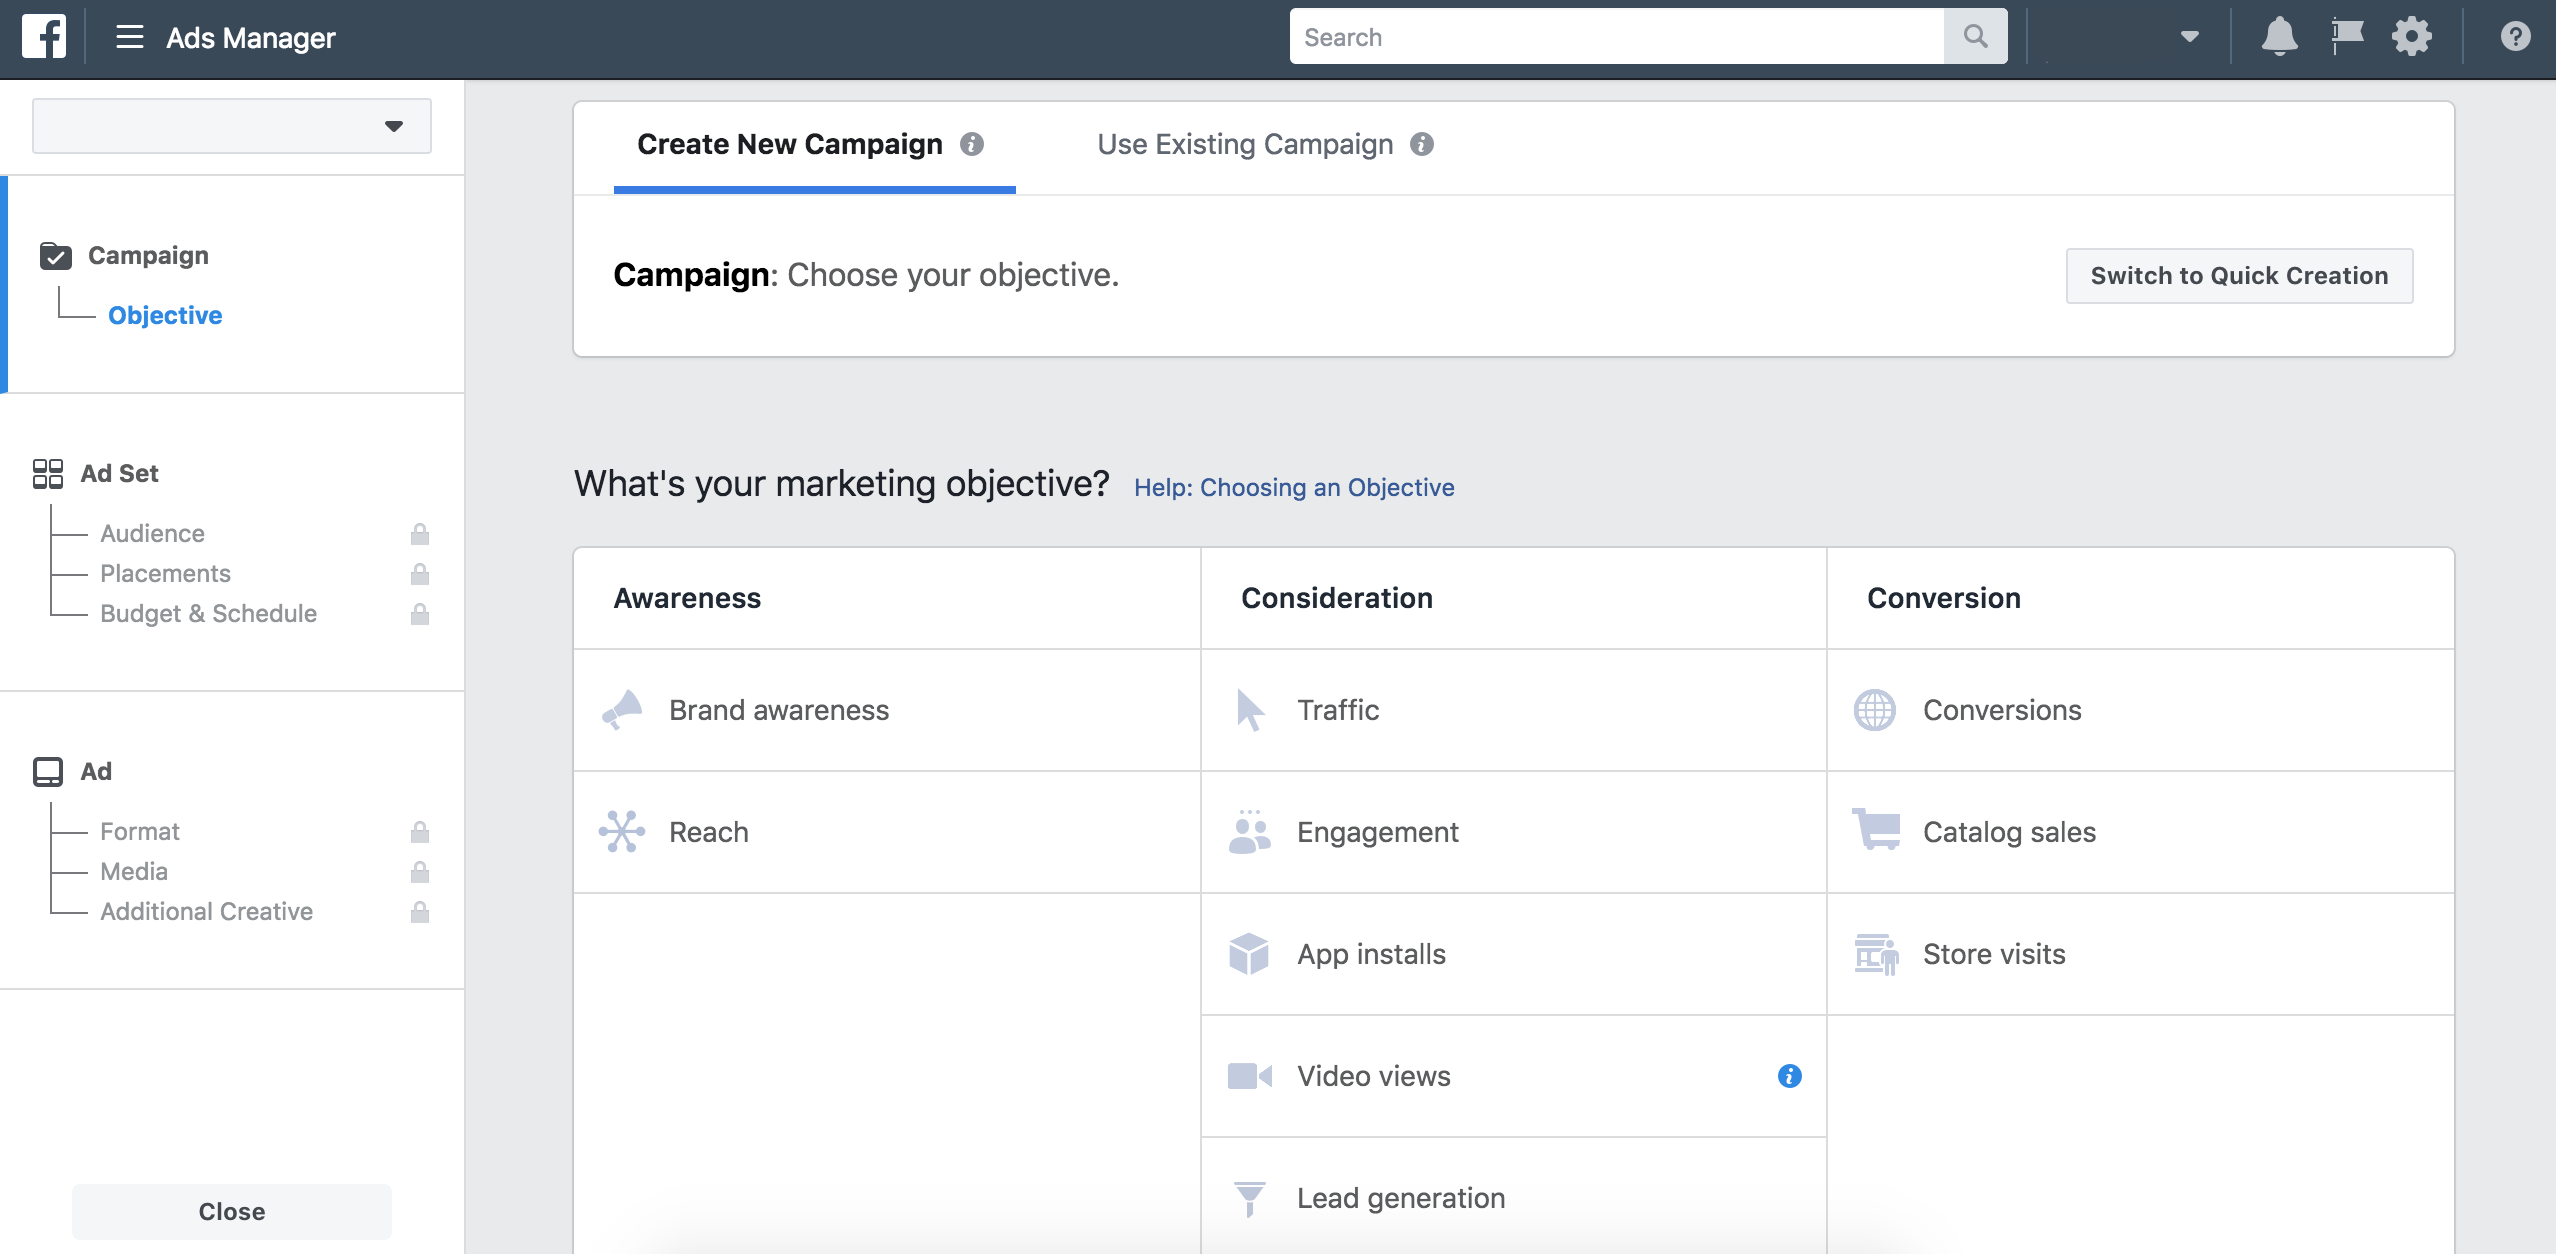Click Switch to Quick Creation button
This screenshot has height=1254, width=2556.
click(2240, 276)
